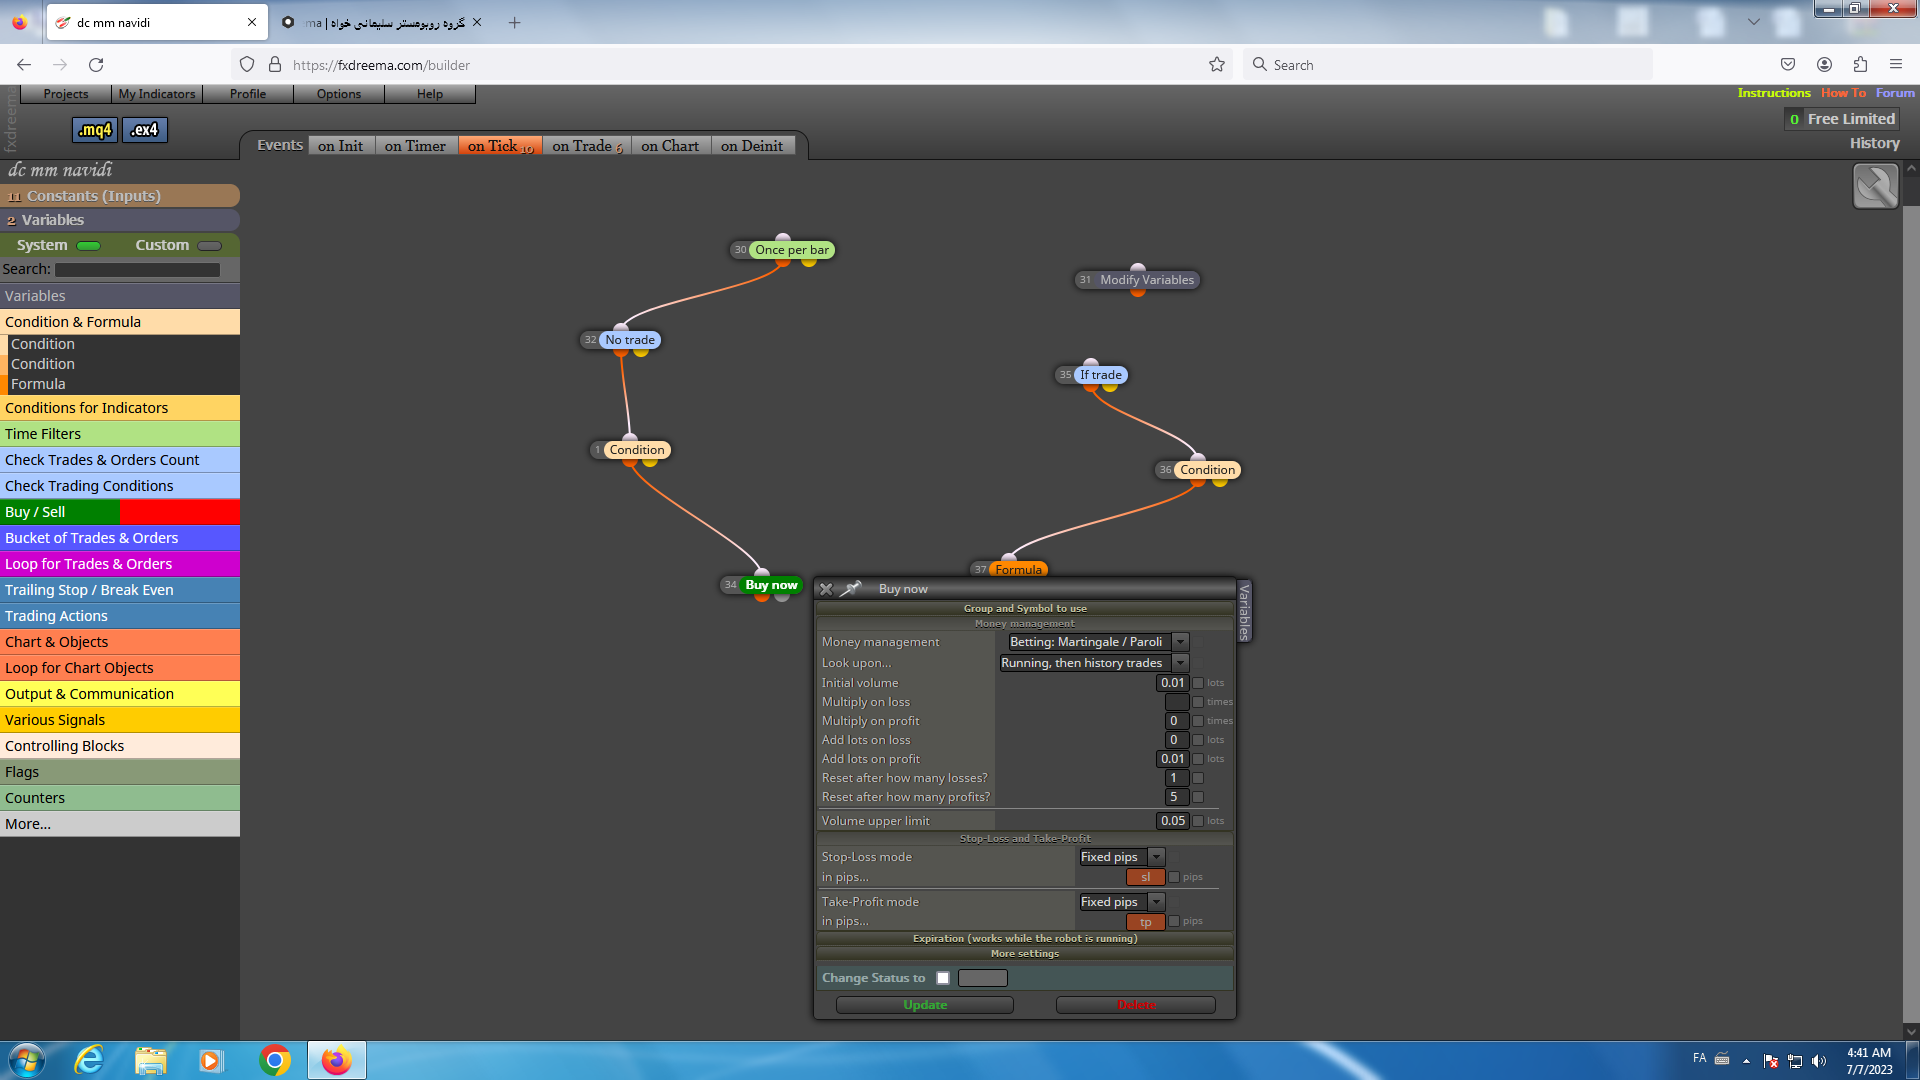Tick the Multiply on loss times checkbox
The width and height of the screenshot is (1920, 1080).
click(1198, 702)
